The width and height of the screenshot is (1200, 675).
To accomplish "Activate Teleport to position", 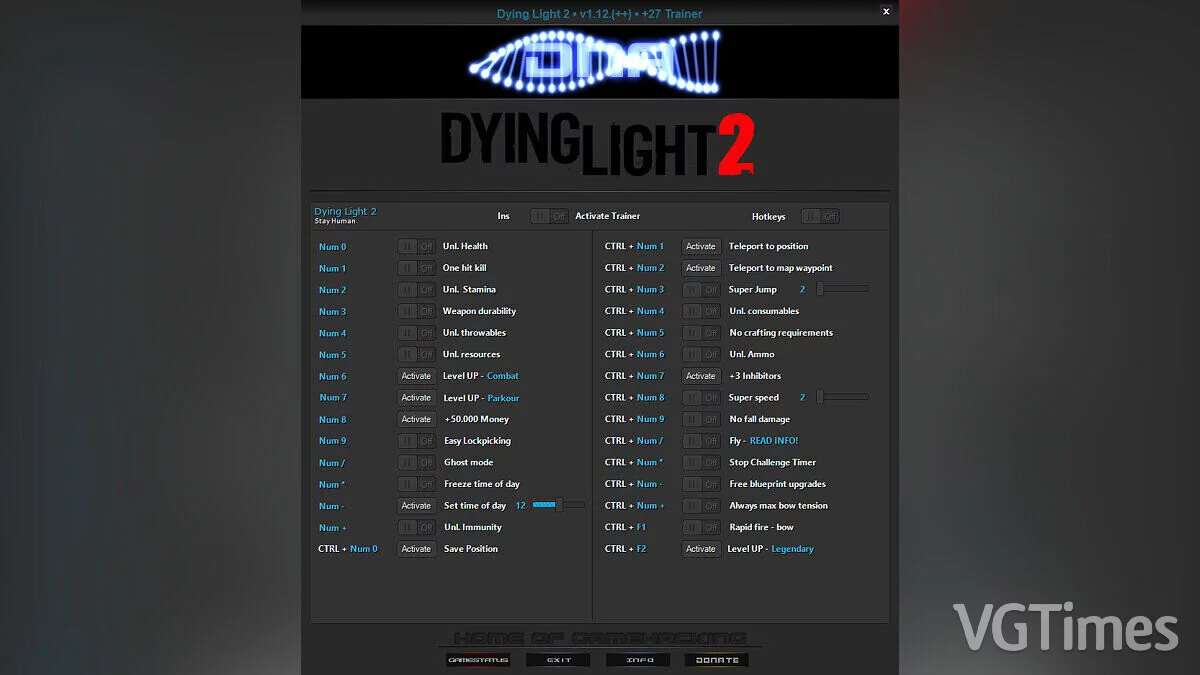I will point(701,246).
